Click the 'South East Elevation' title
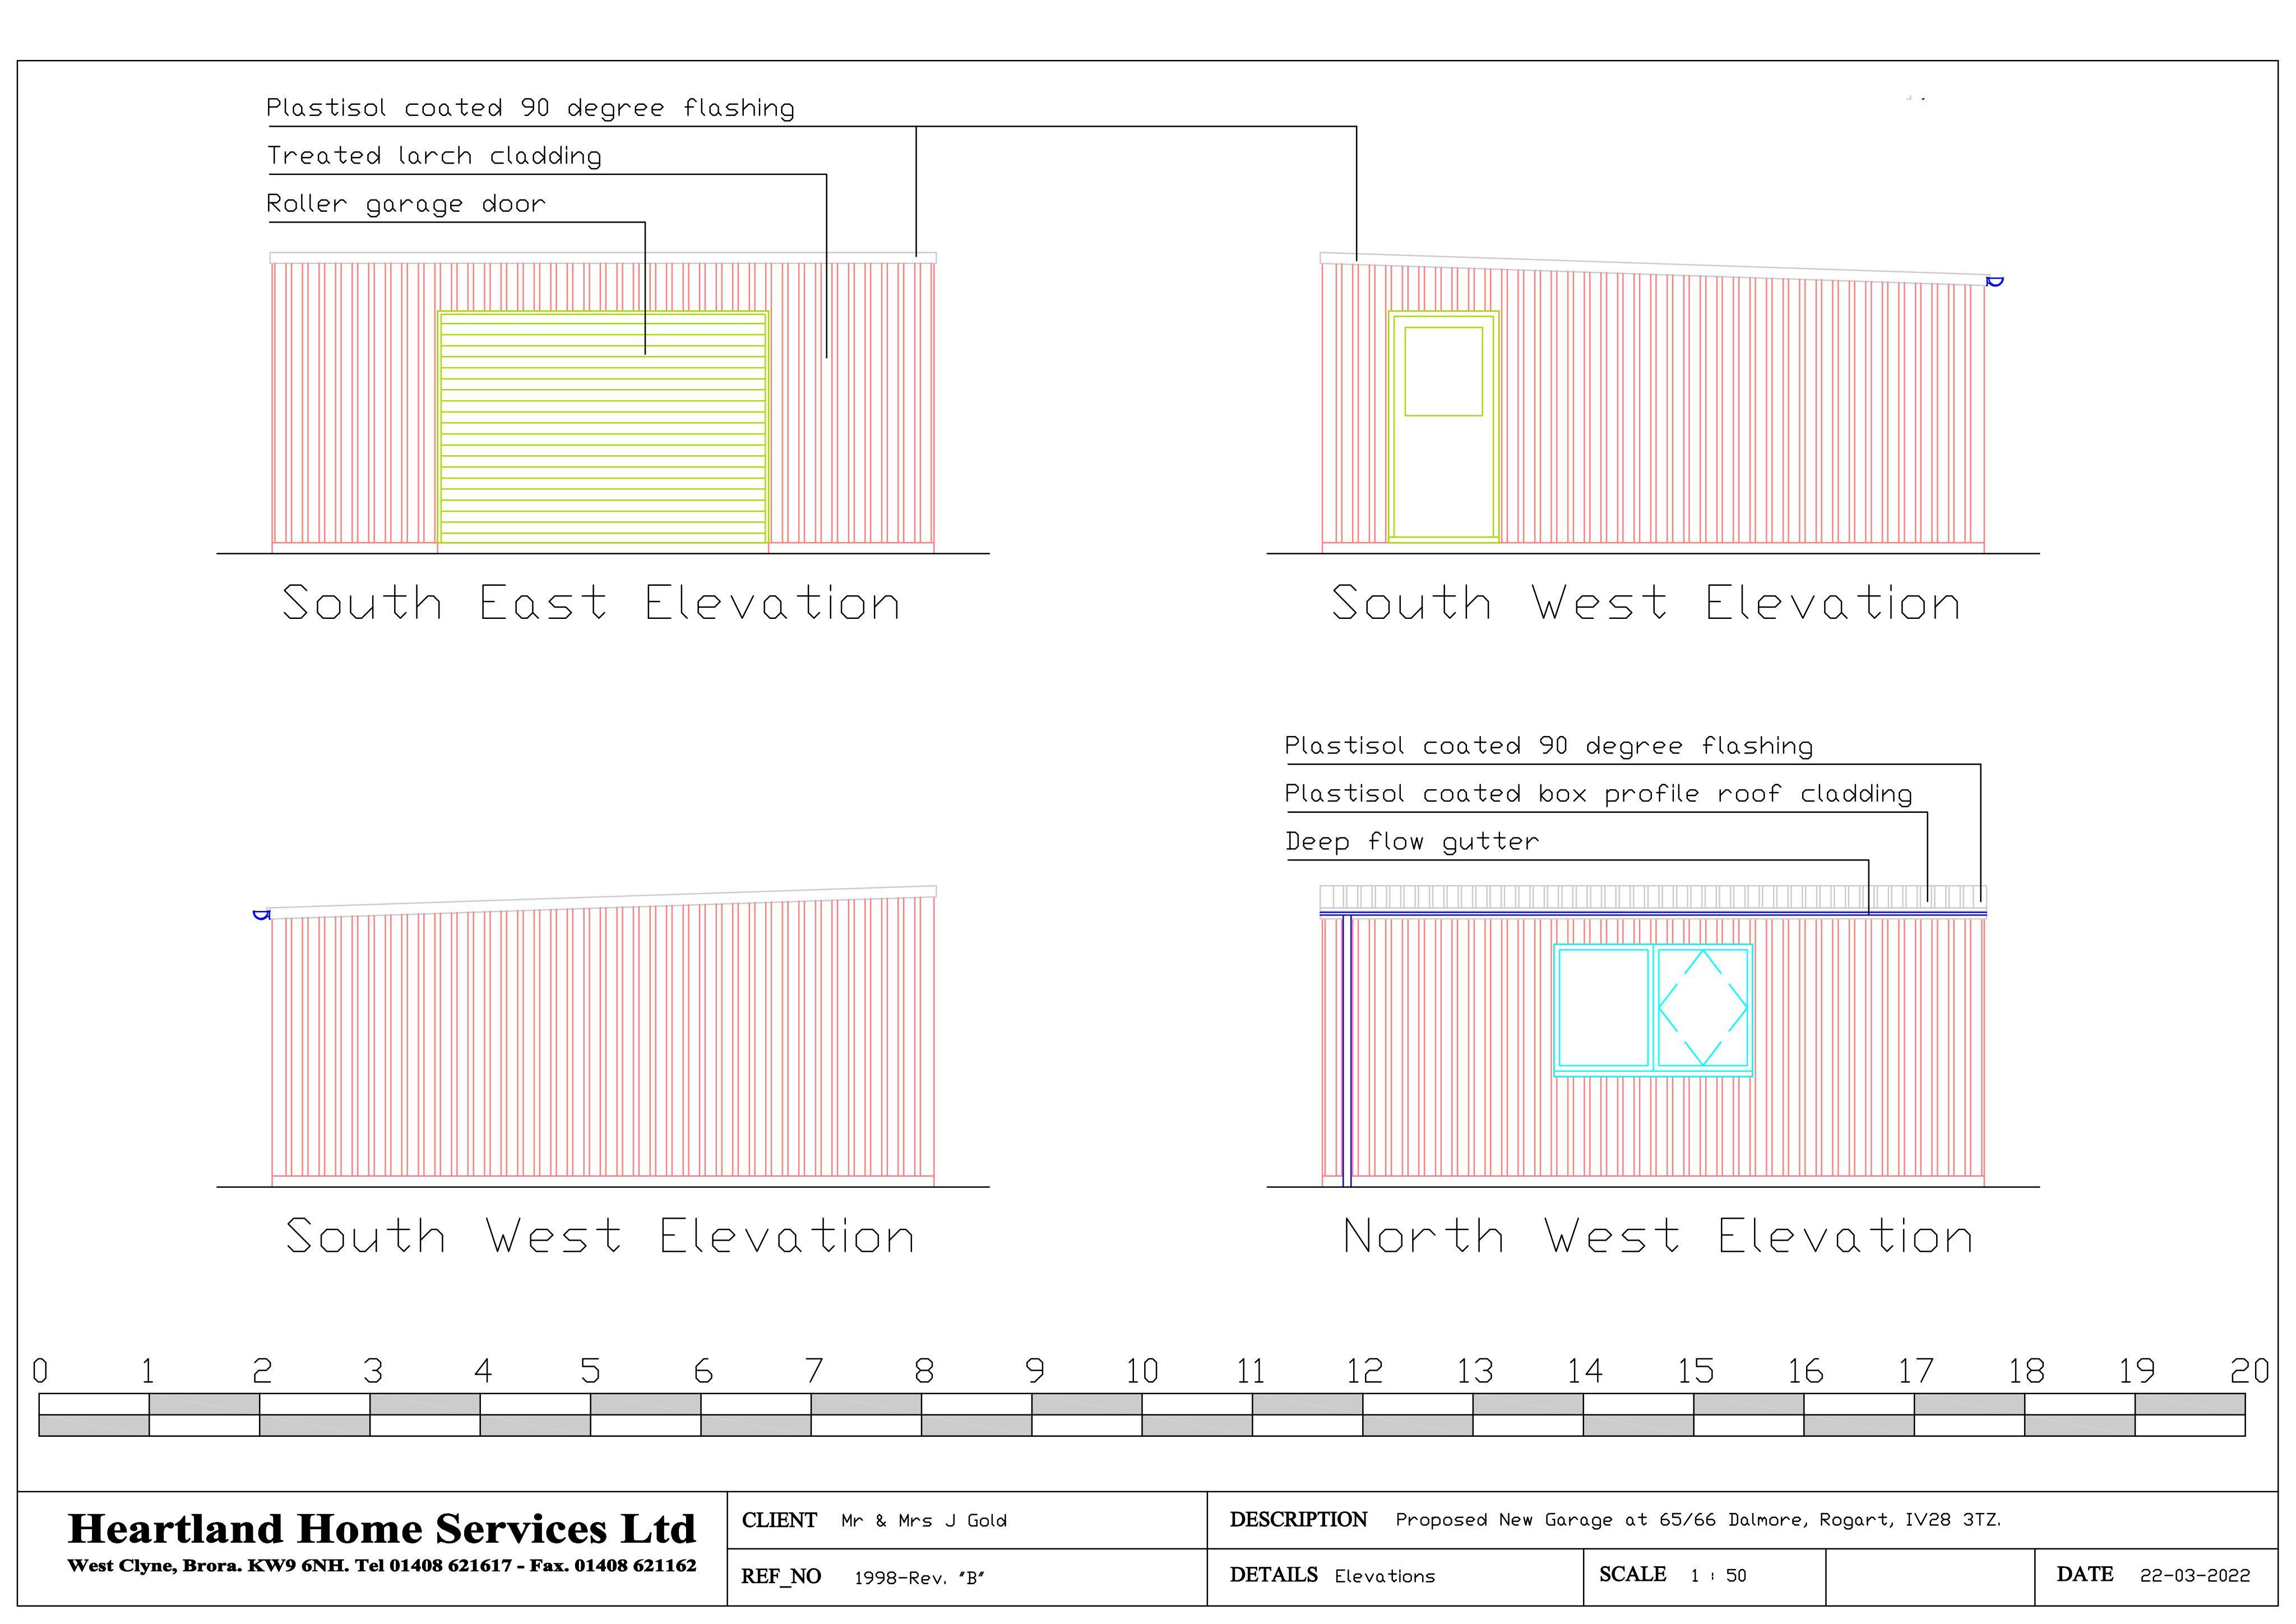Image resolution: width=2296 pixels, height=1624 pixels. (x=591, y=603)
